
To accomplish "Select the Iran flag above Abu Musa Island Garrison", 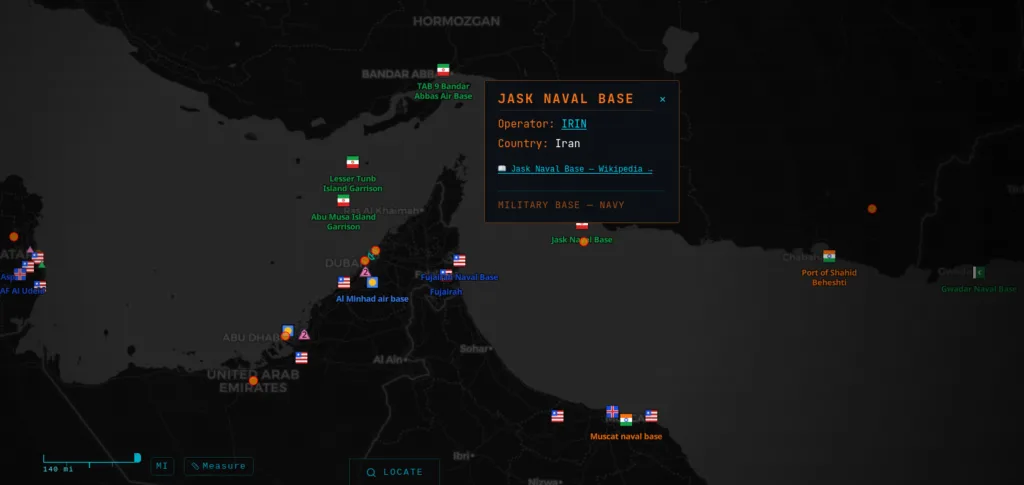I will [343, 200].
